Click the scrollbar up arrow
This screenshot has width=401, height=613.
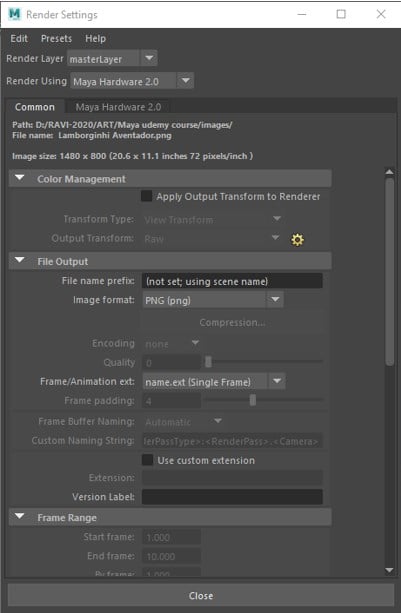pos(389,172)
